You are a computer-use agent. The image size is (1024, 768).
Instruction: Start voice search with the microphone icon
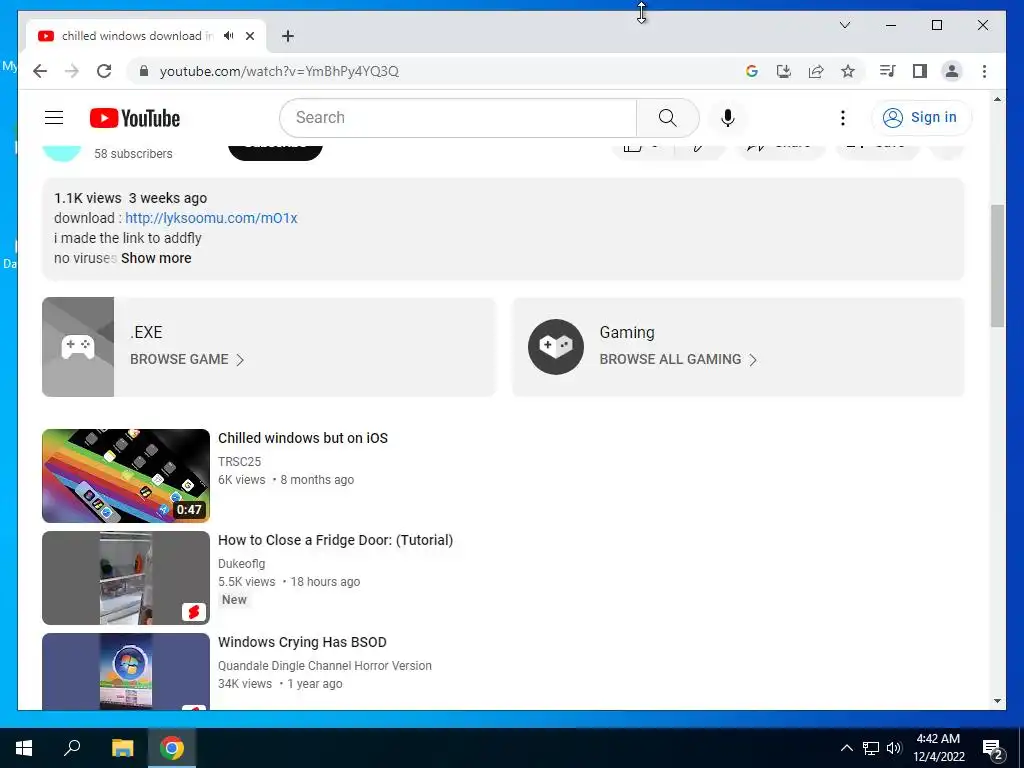[x=728, y=118]
